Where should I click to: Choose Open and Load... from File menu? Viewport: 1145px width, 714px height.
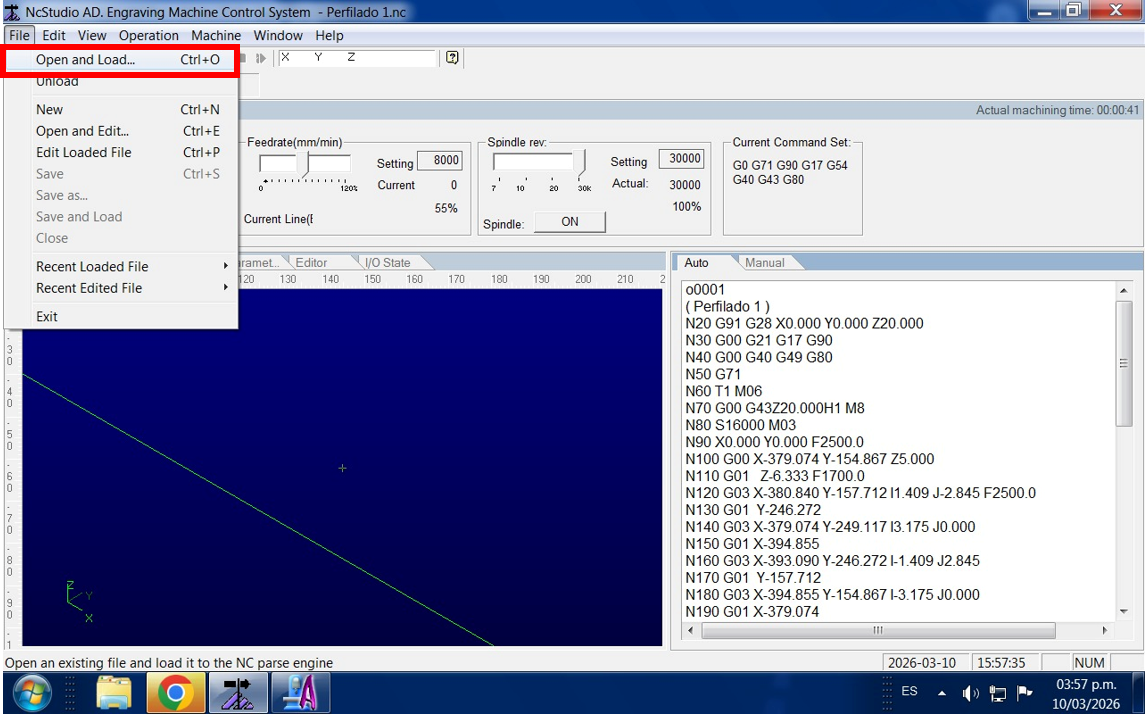(121, 60)
